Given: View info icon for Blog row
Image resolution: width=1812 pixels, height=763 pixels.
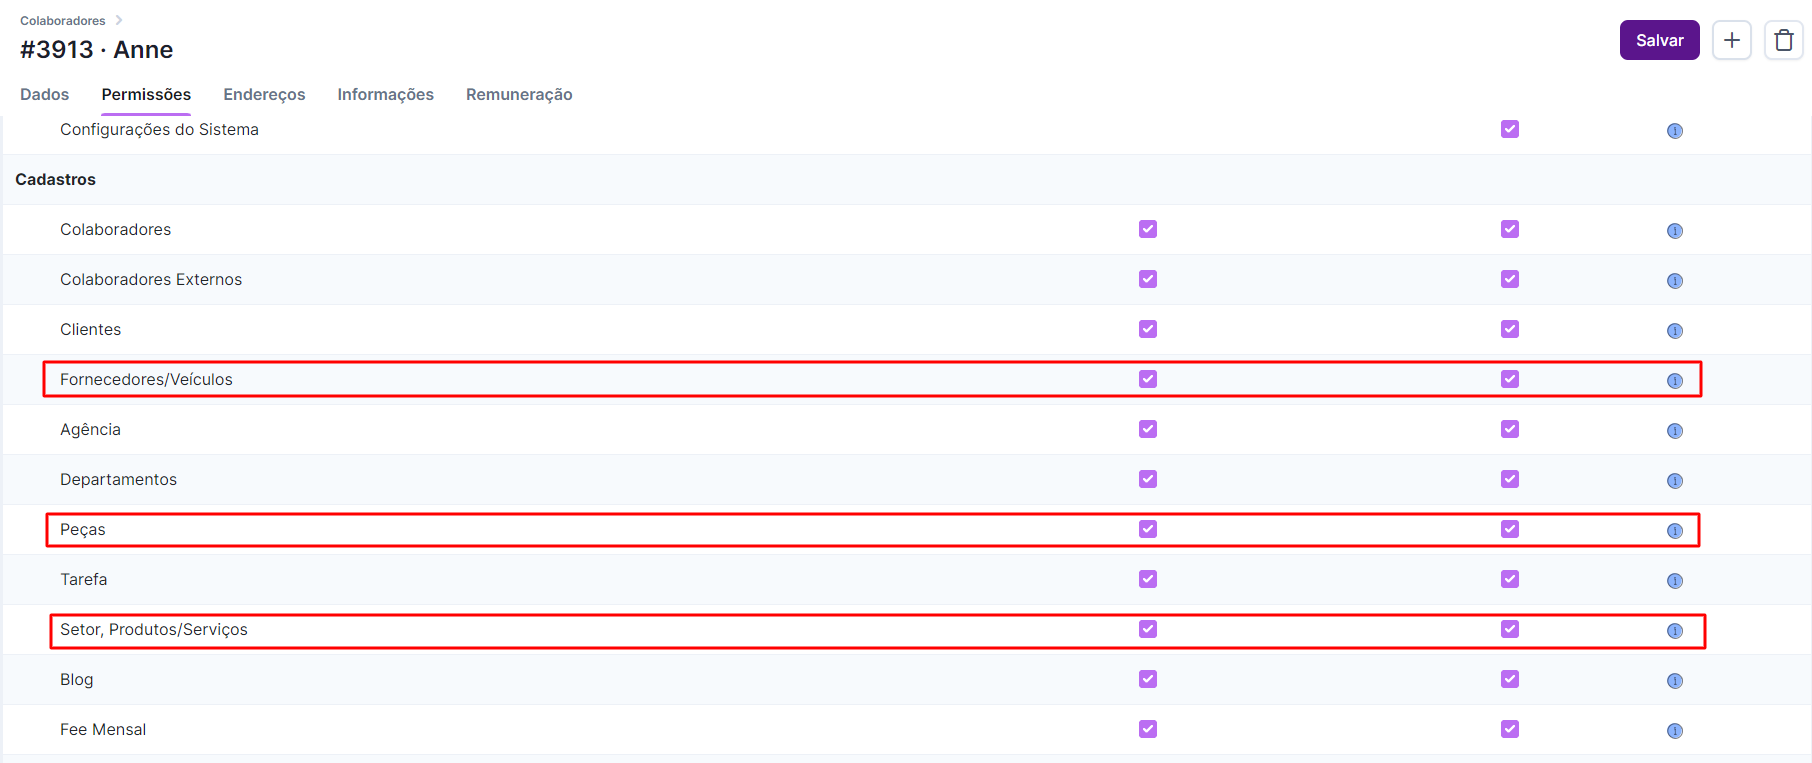Looking at the screenshot, I should click(x=1674, y=681).
